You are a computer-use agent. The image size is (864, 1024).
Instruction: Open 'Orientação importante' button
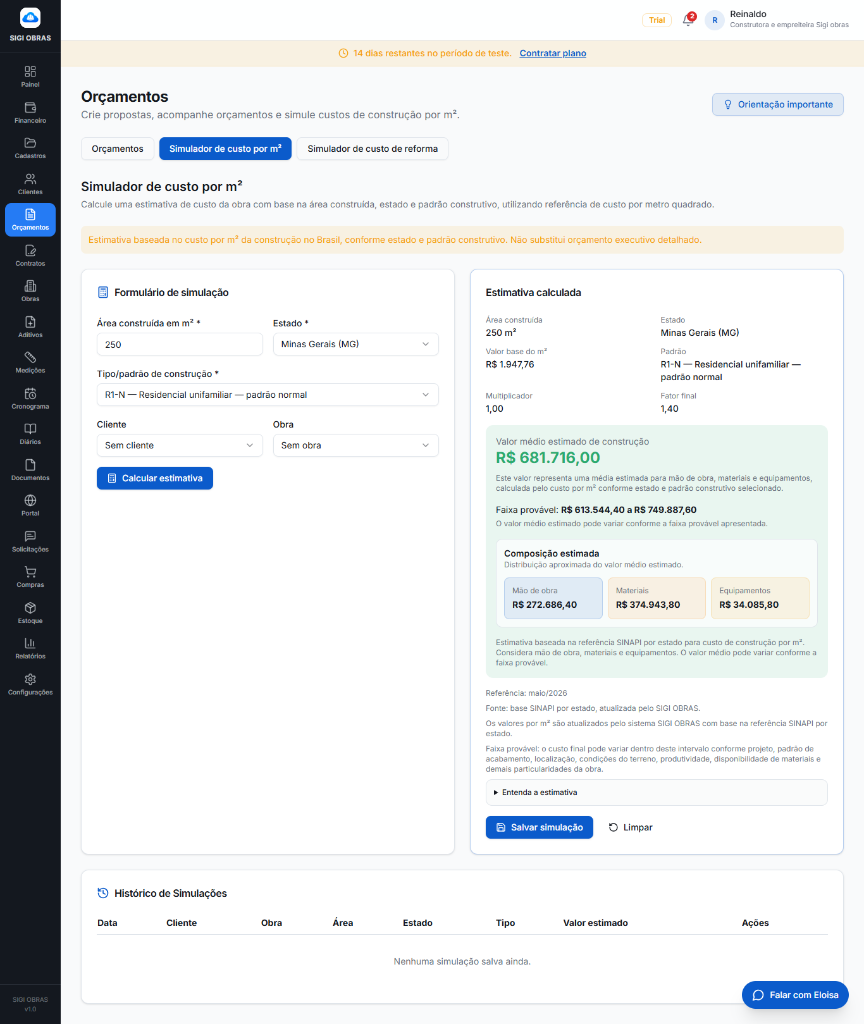coord(778,104)
